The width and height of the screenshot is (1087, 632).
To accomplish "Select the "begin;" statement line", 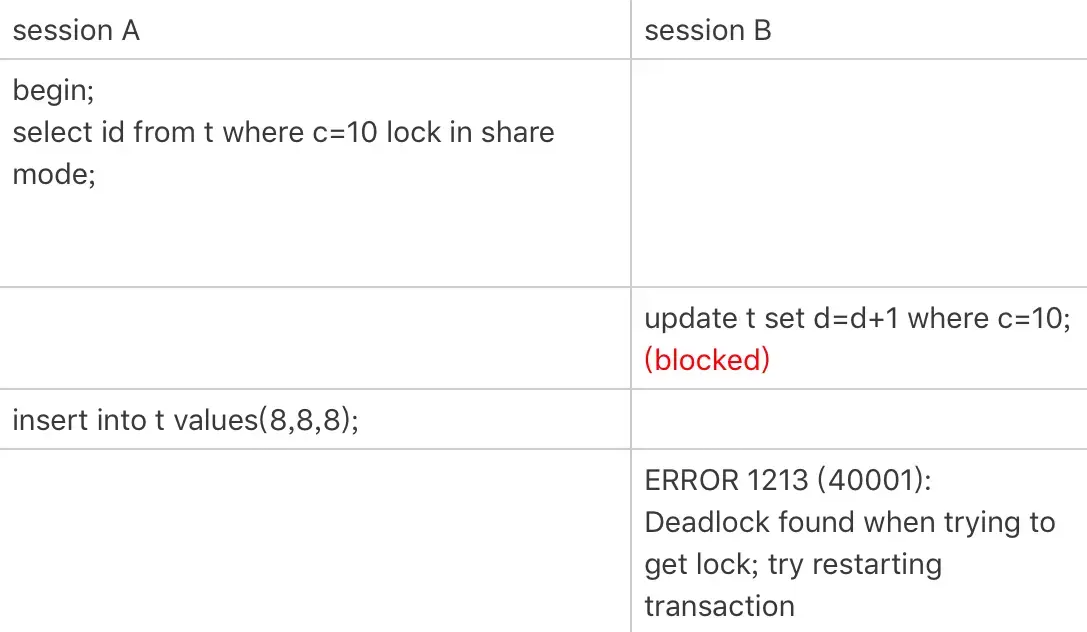I will pyautogui.click(x=53, y=91).
